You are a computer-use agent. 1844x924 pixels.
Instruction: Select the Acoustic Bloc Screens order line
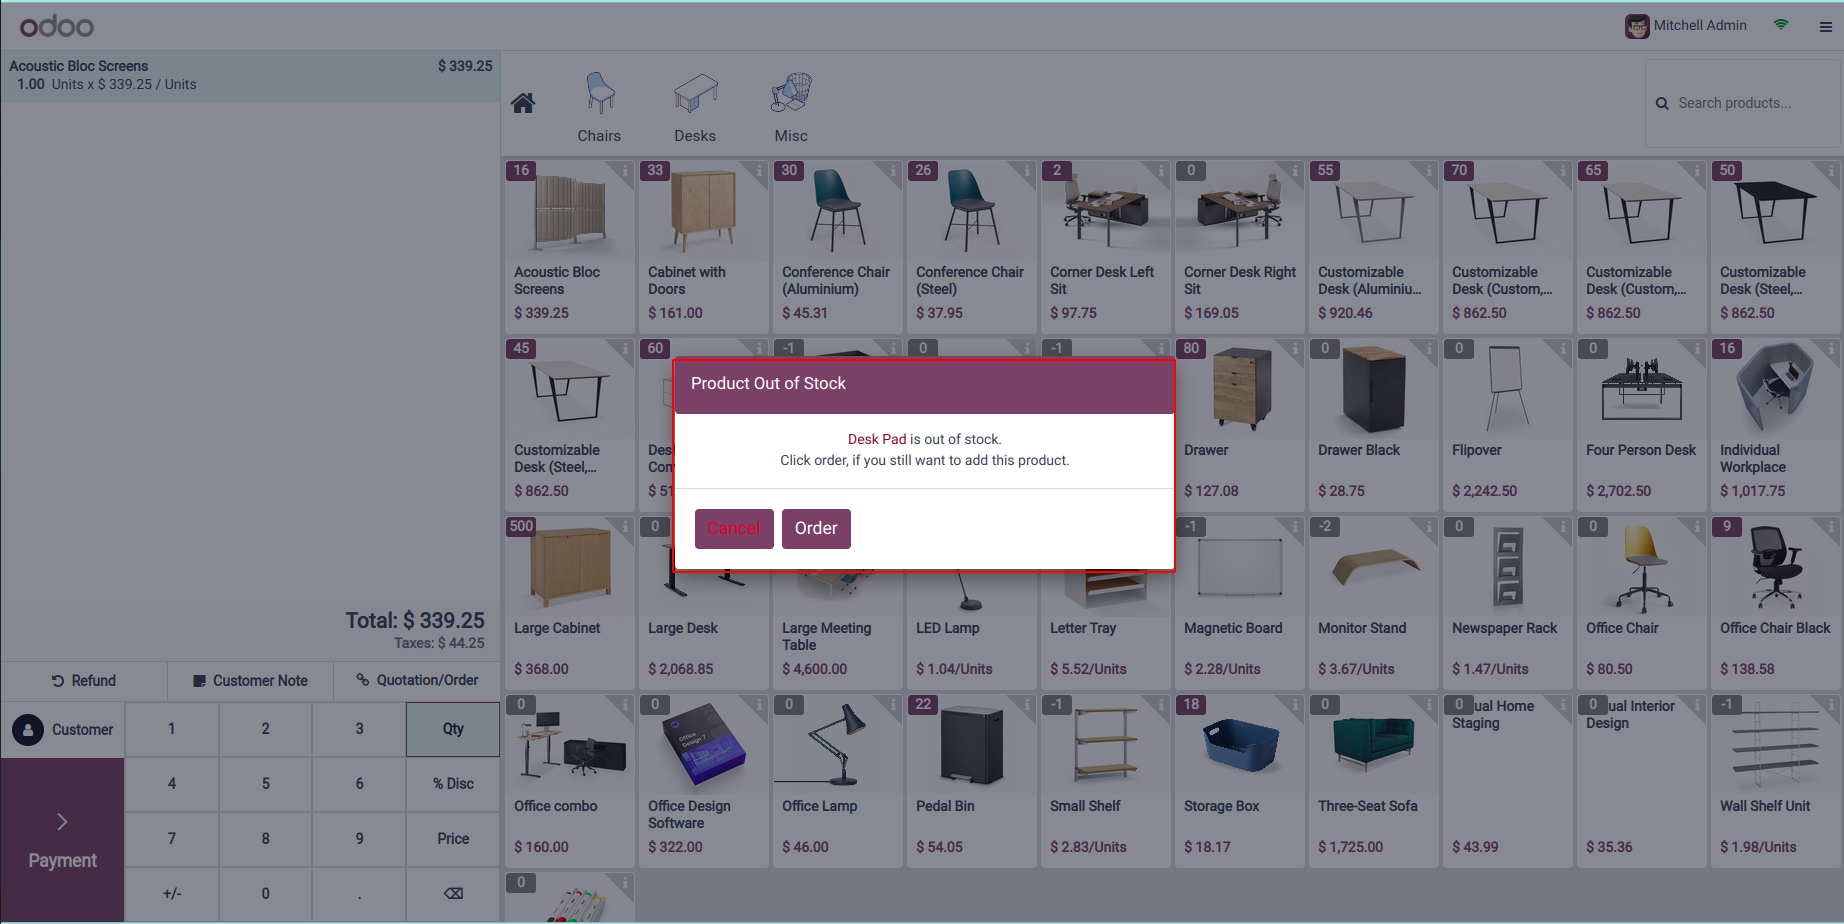coord(250,76)
